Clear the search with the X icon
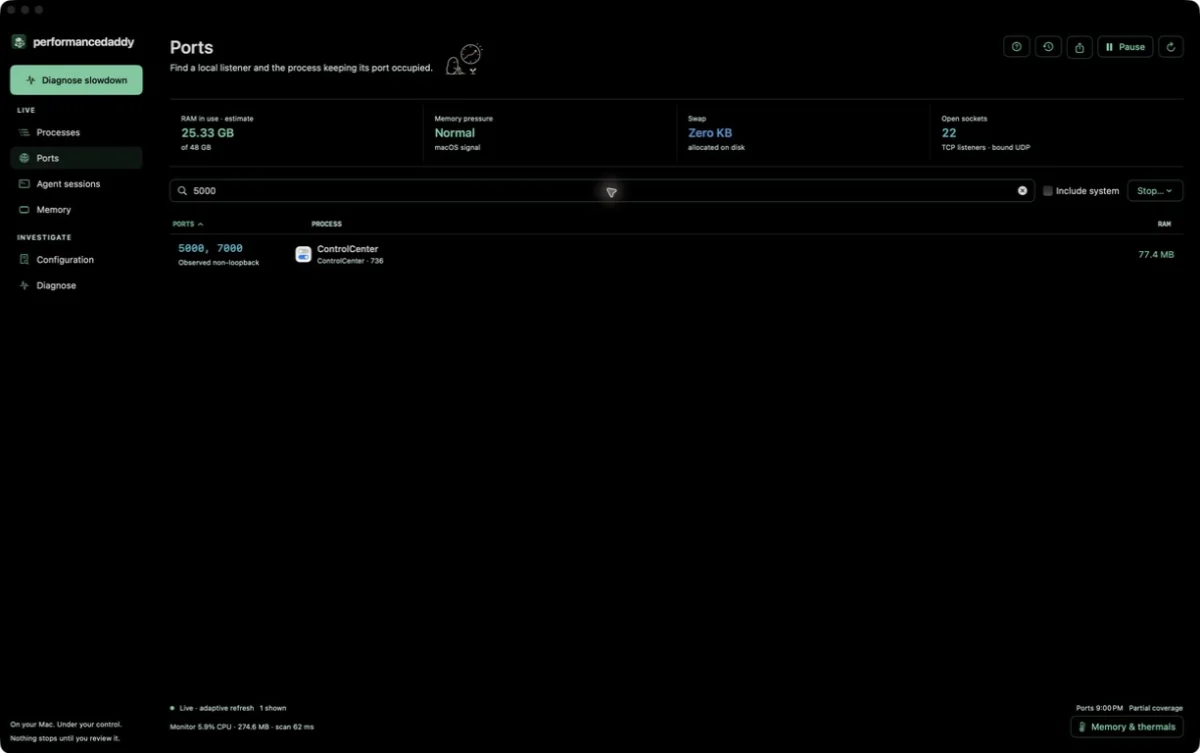Image resolution: width=1200 pixels, height=753 pixels. click(1022, 190)
